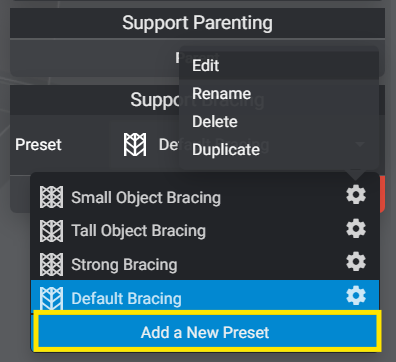Click the Small Object Bracing lattice icon
Image resolution: width=396 pixels, height=362 pixels.
click(x=51, y=197)
